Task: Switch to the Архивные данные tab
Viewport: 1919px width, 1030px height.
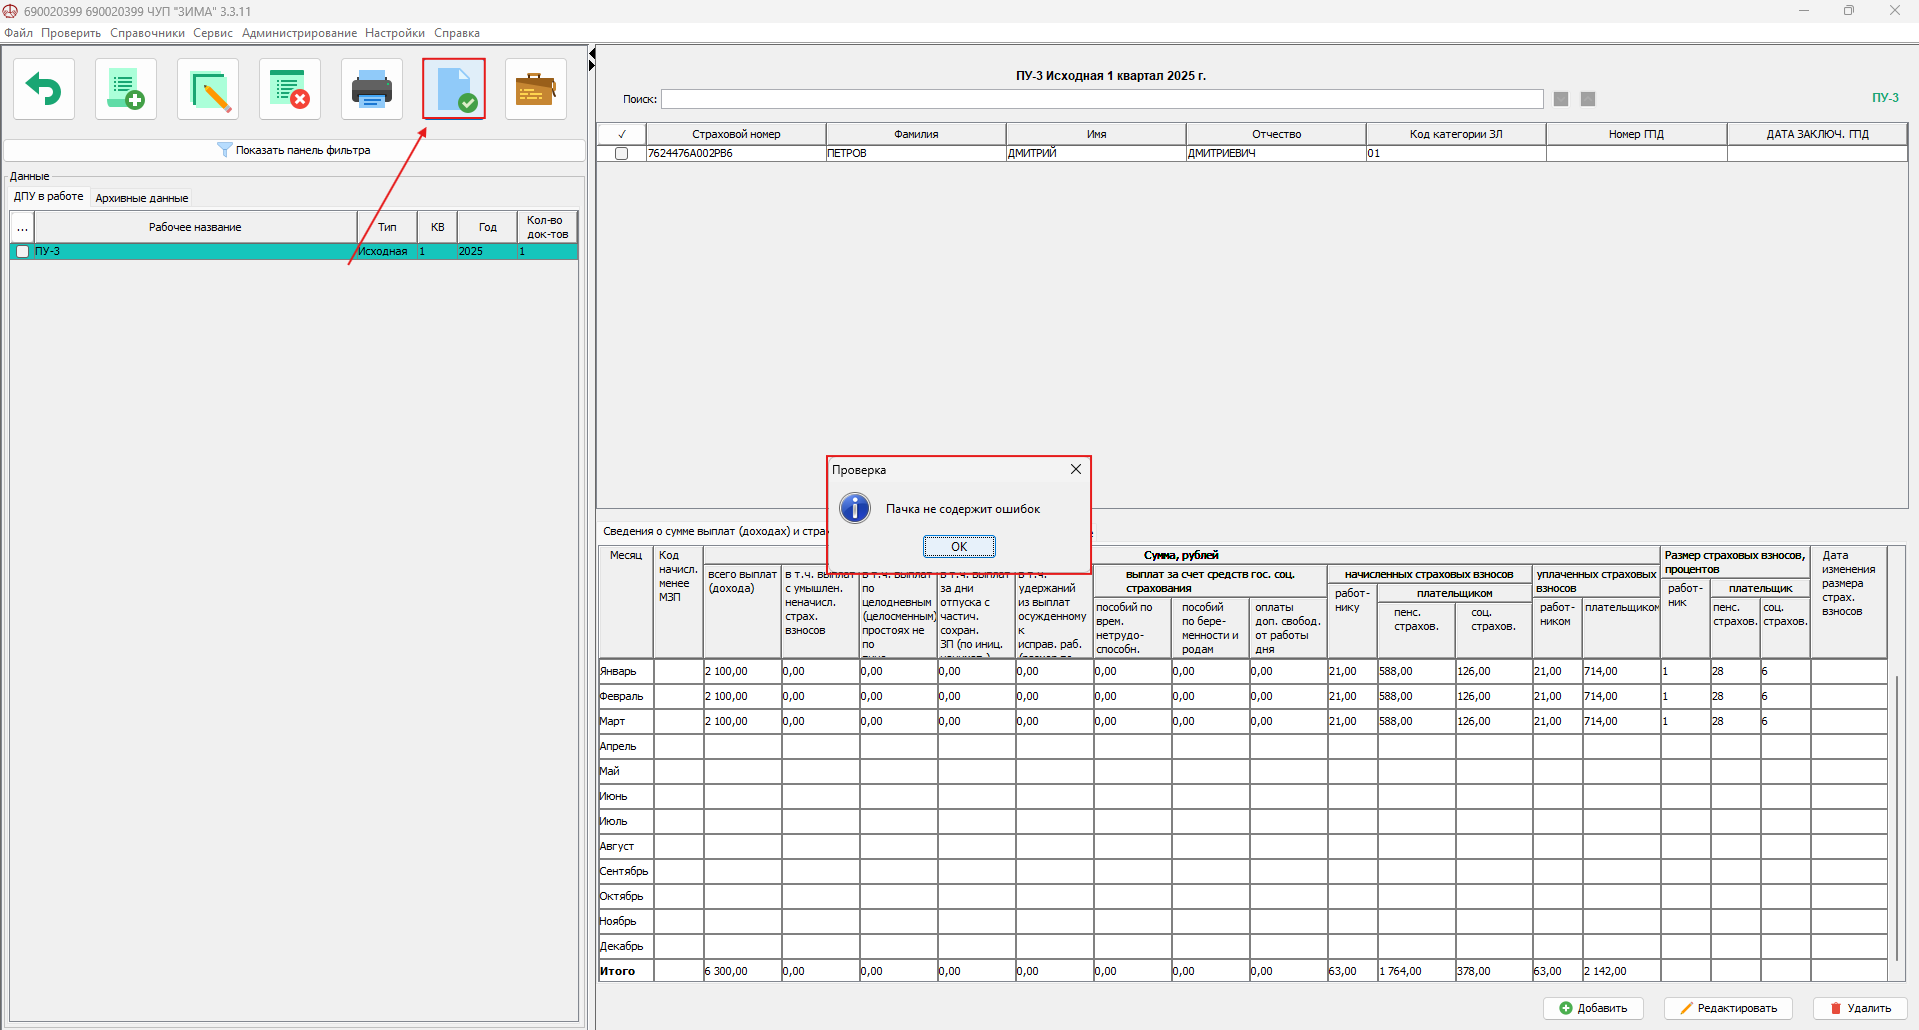Action: tap(141, 198)
